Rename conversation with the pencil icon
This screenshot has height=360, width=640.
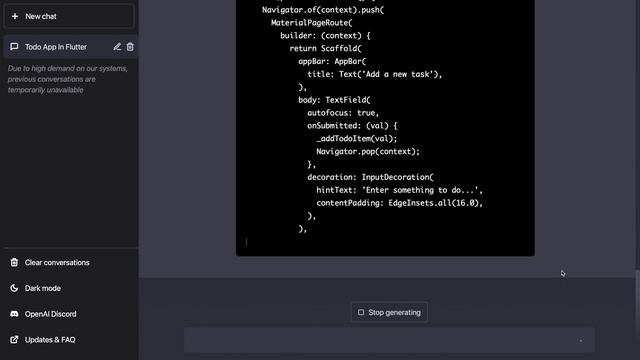(x=117, y=47)
